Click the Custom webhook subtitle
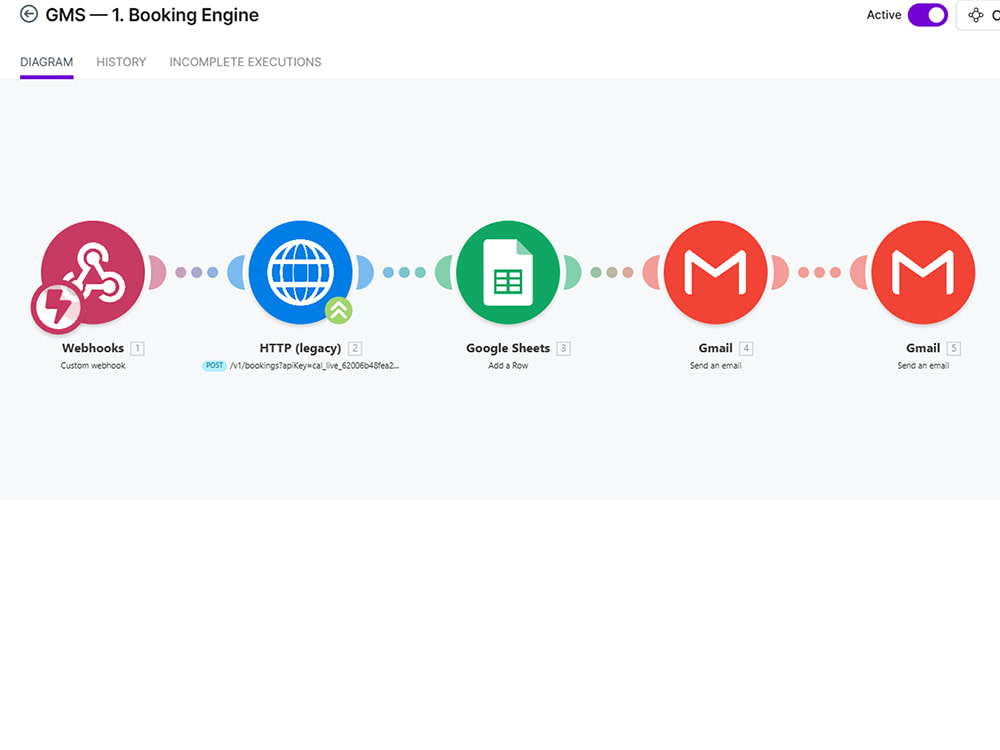 93,365
